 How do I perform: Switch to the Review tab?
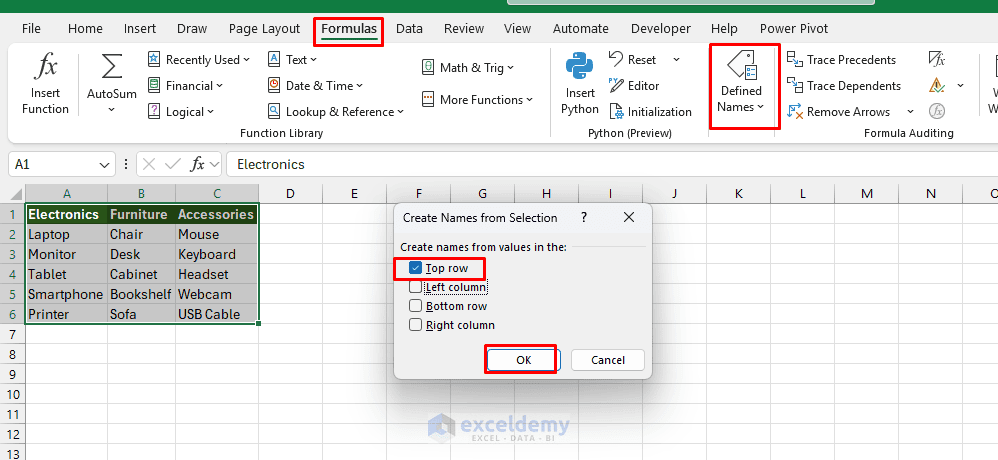pos(464,29)
